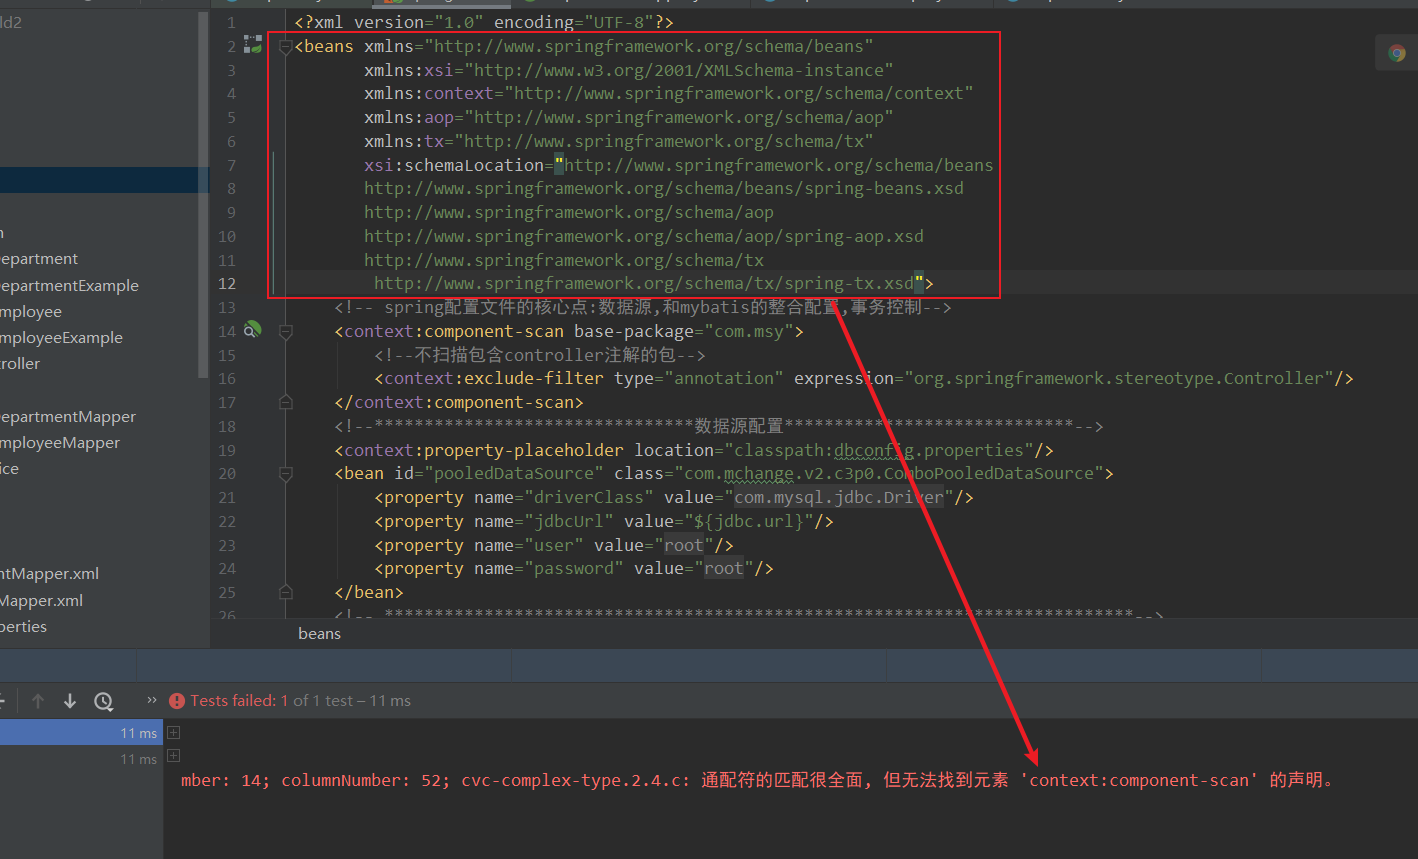Click the base-package value "com.msy"

(749, 331)
